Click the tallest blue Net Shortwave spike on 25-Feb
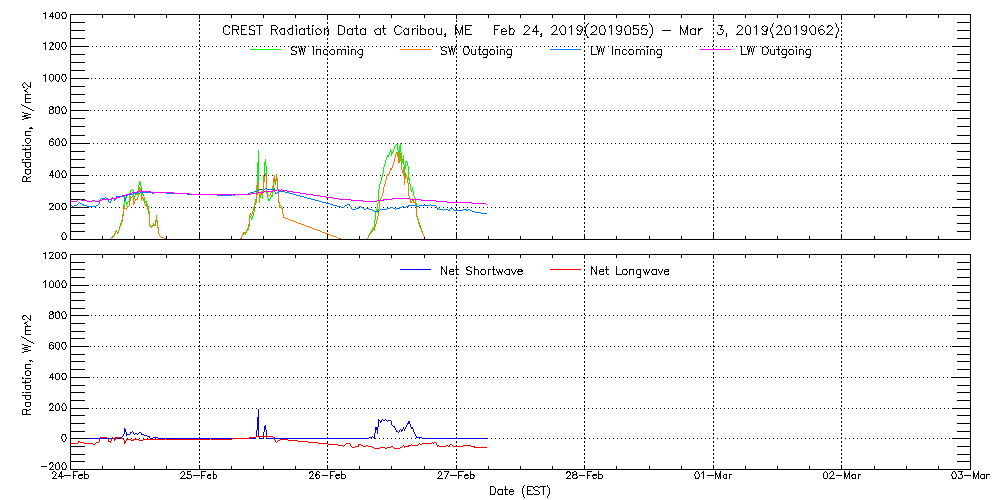 coord(258,411)
